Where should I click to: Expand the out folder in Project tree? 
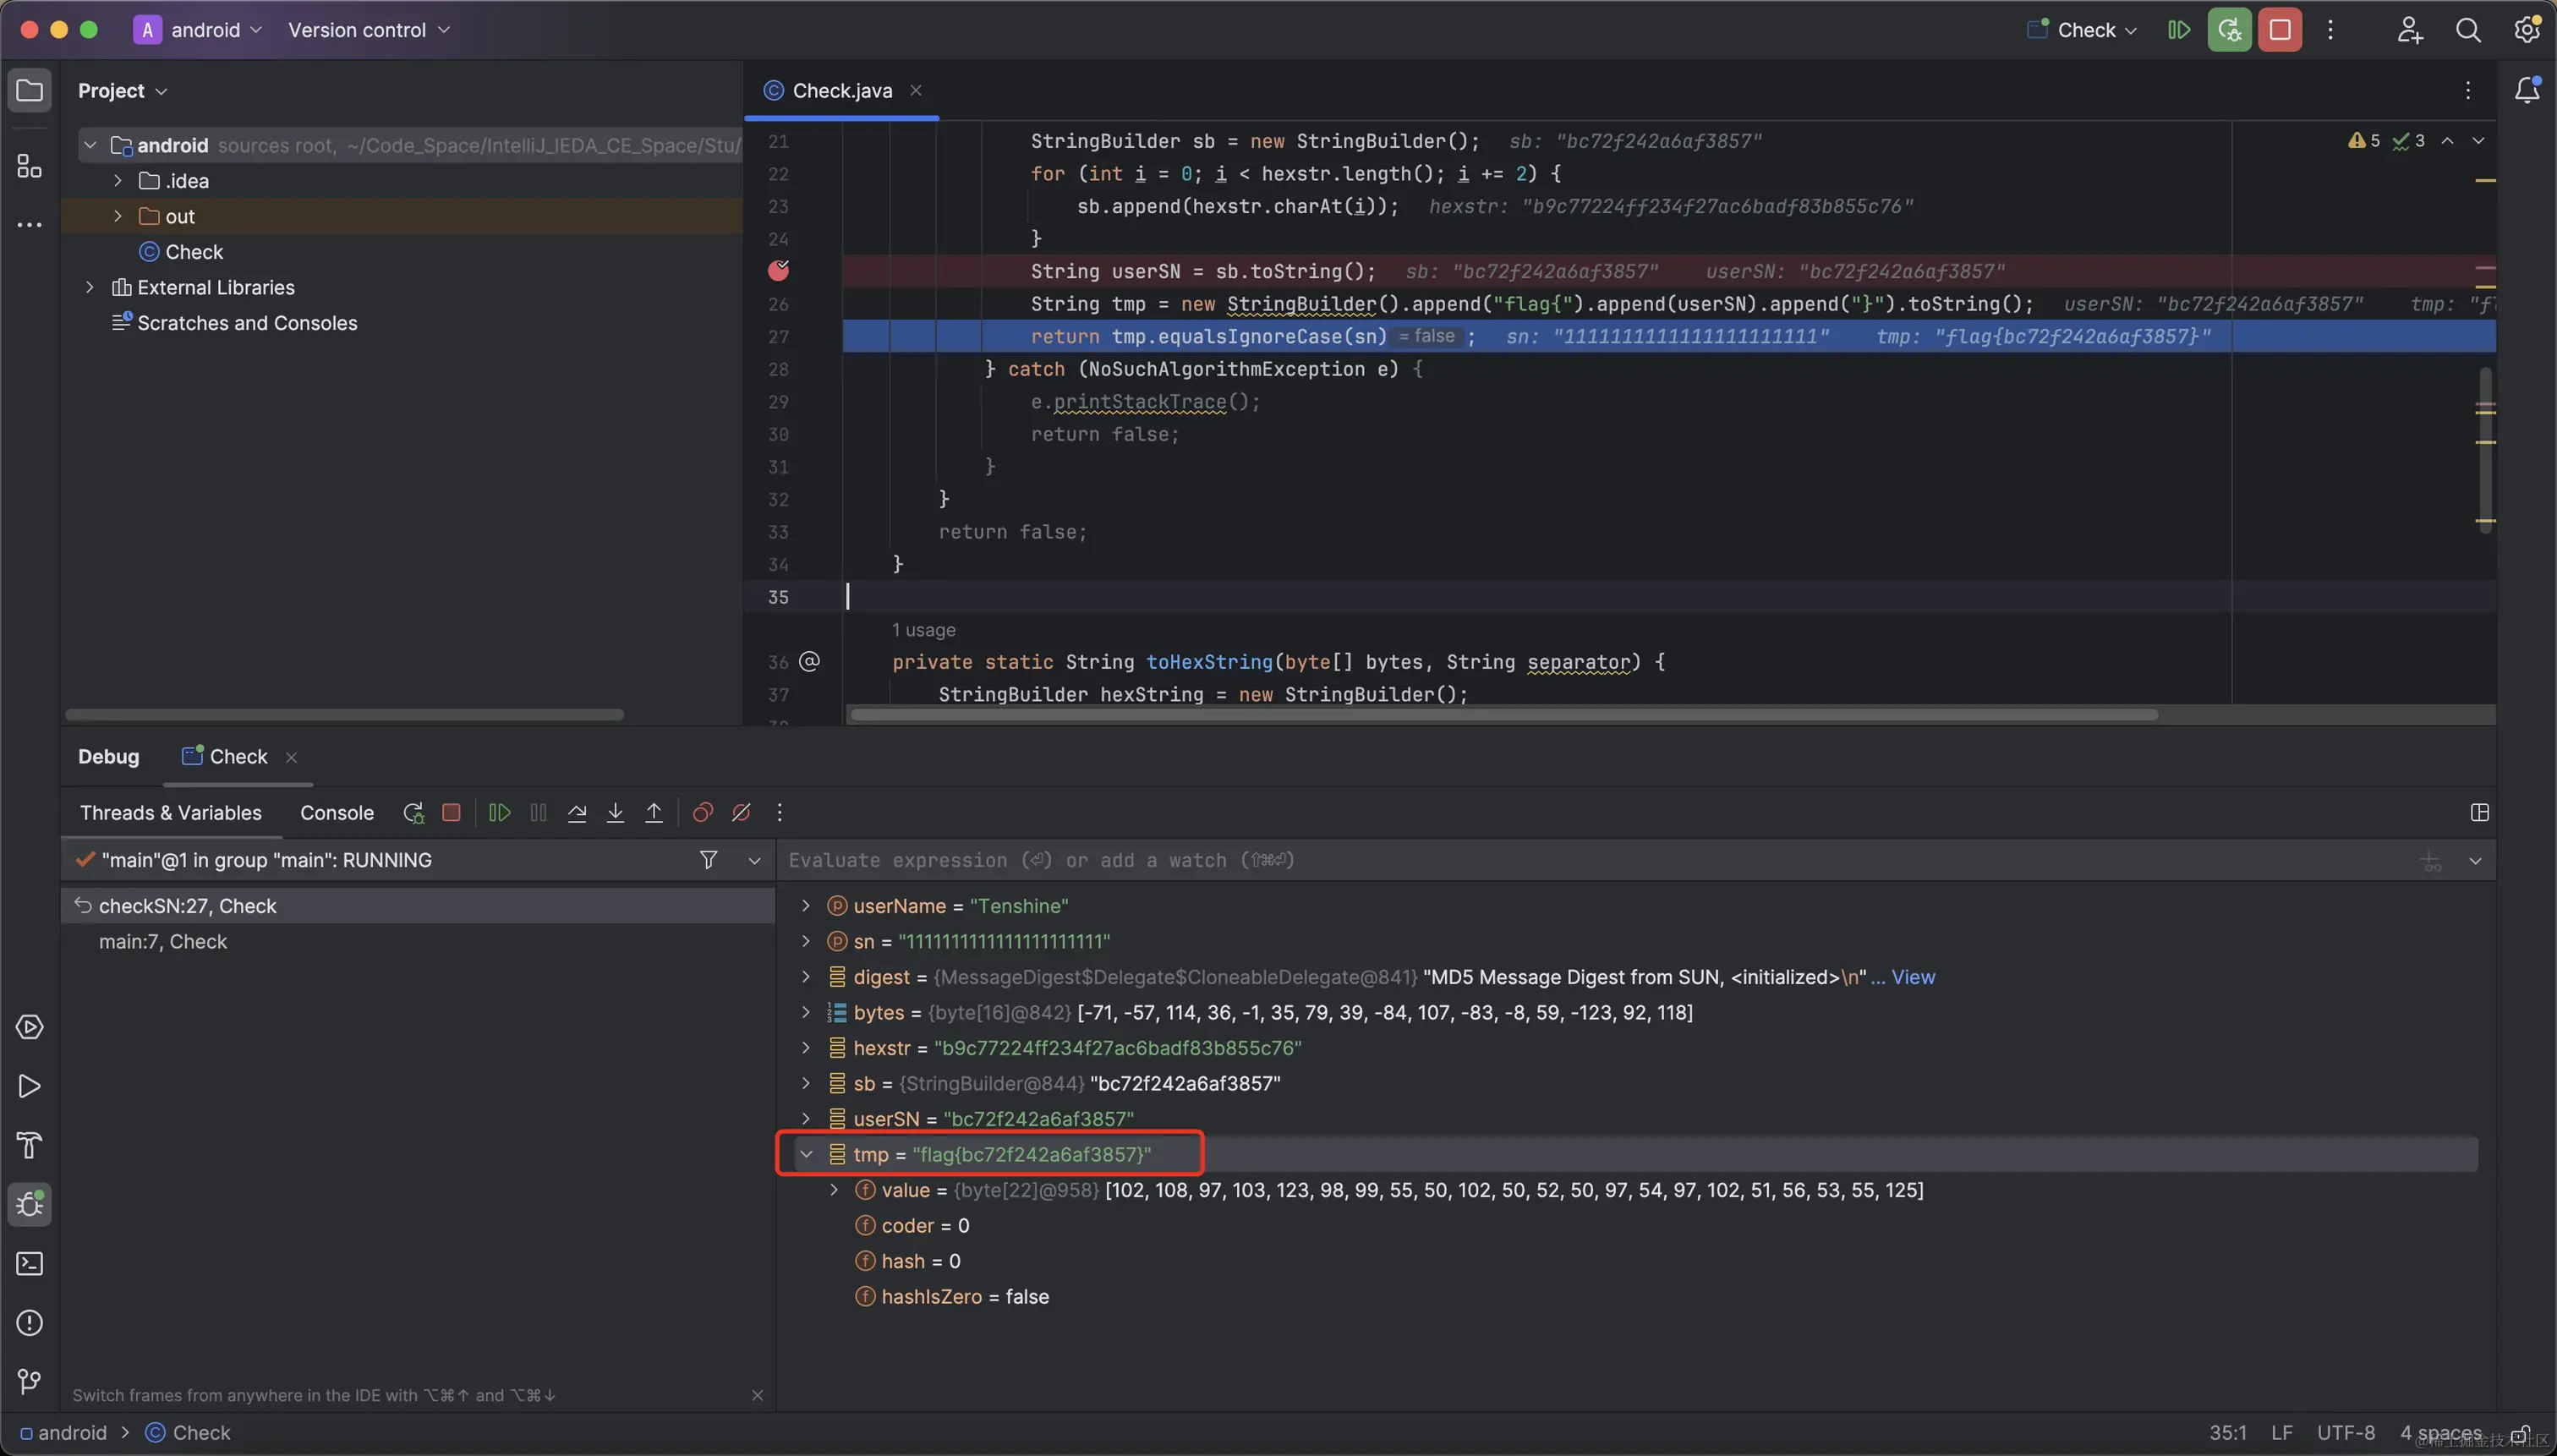118,216
